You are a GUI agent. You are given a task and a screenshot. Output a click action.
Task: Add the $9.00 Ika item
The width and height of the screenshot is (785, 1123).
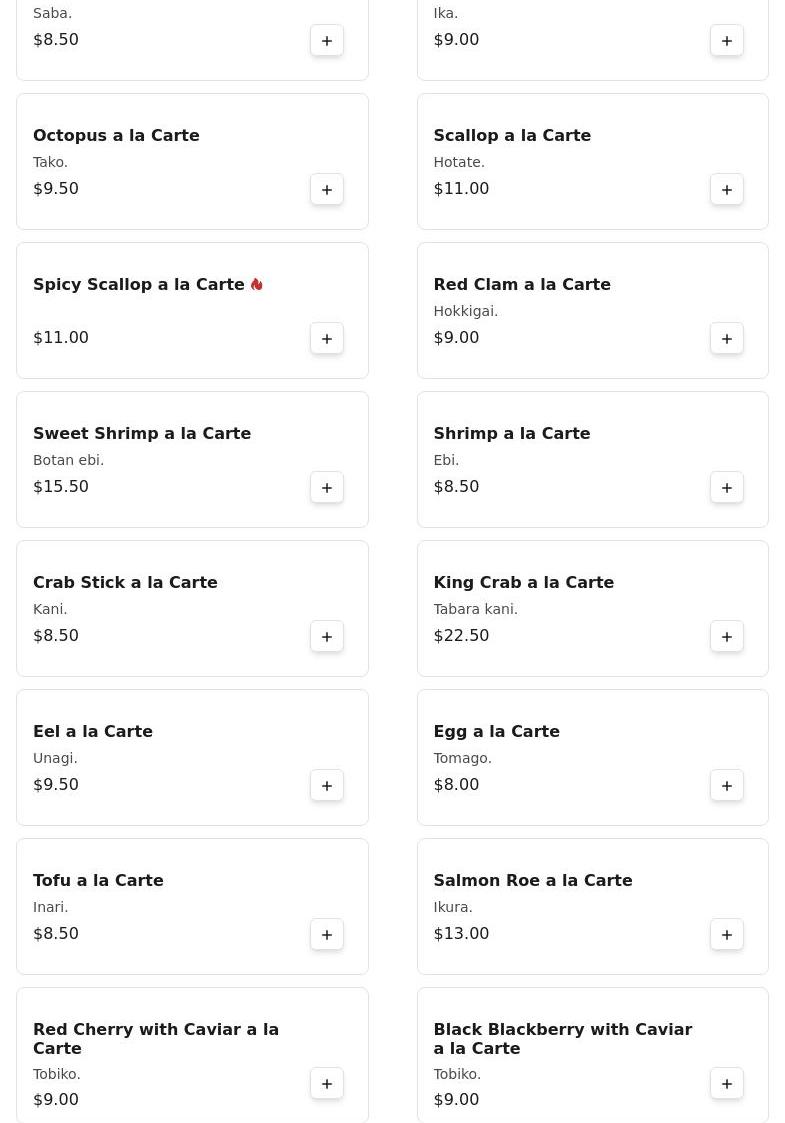(727, 41)
